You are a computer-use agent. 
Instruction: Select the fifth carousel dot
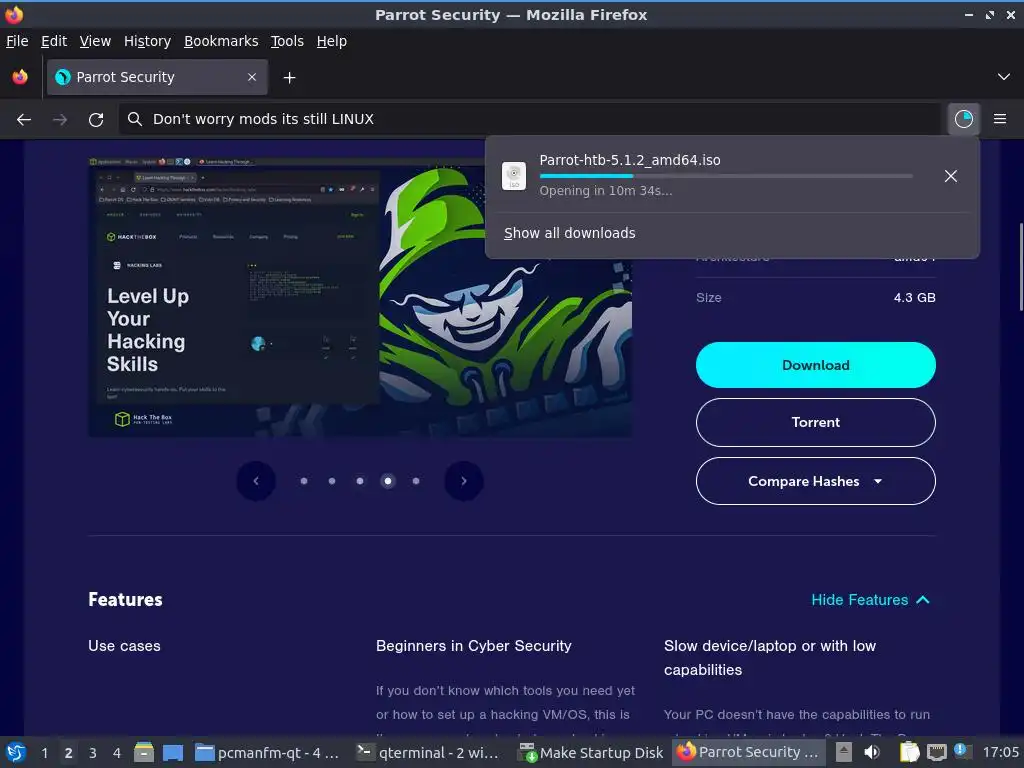416,481
